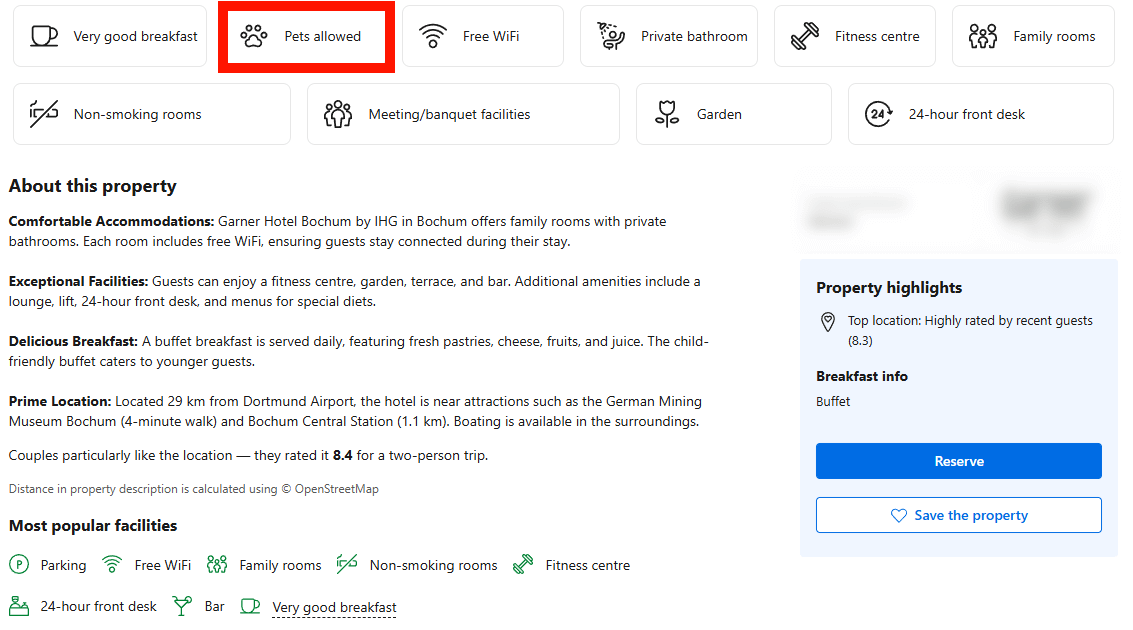Click the Free WiFi text in popular facilities
Screen dimensions: 1133x630
pyautogui.click(x=162, y=565)
